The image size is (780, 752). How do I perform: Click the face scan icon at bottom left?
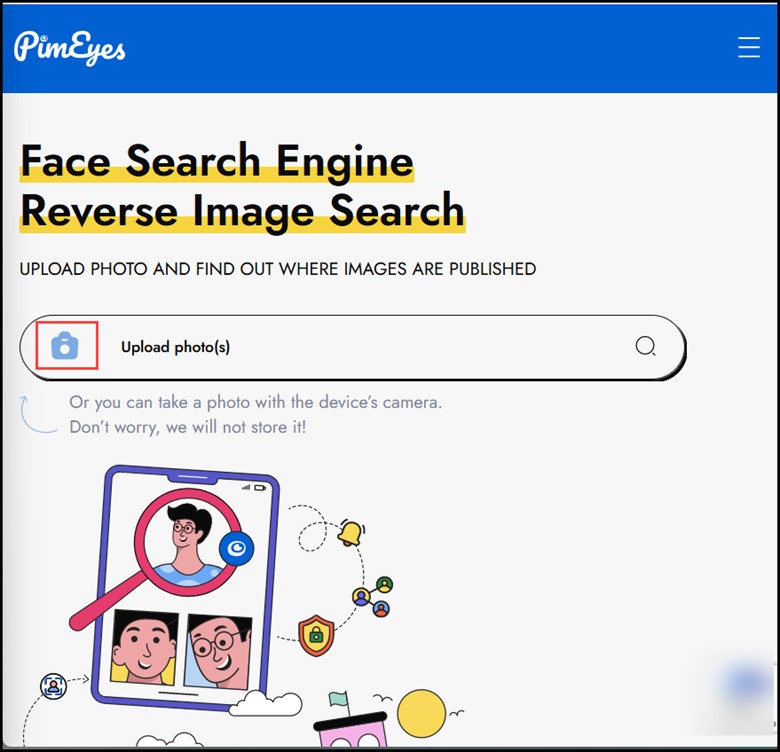[x=52, y=686]
